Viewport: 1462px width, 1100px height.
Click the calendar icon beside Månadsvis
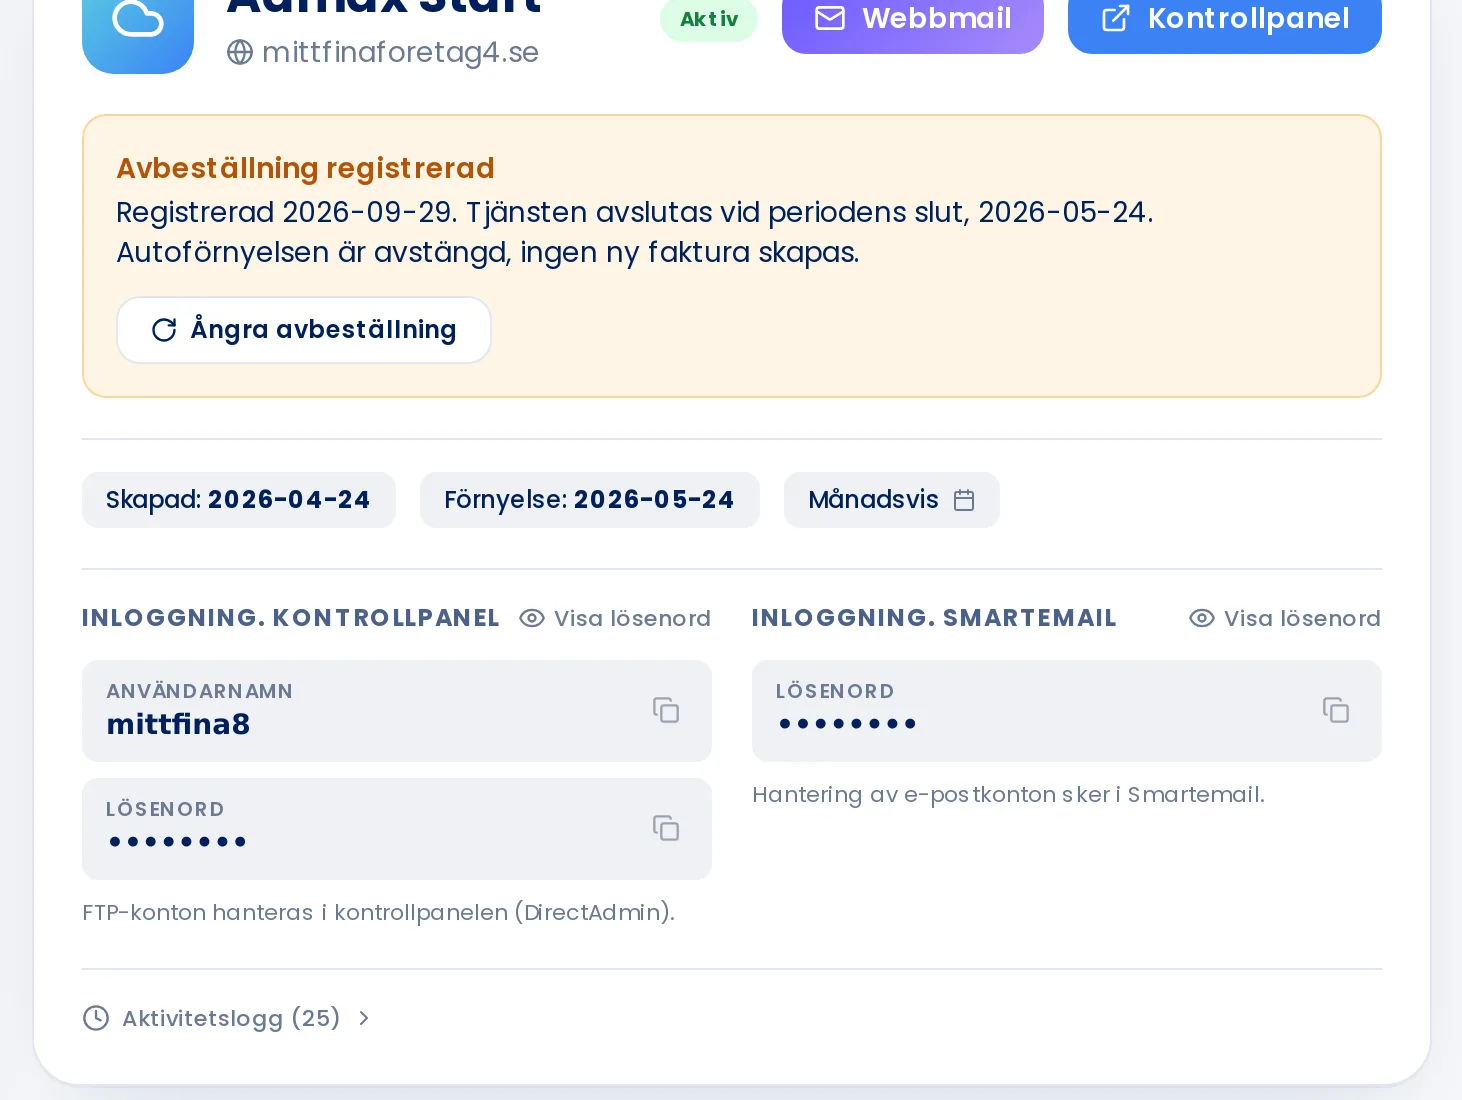[964, 500]
